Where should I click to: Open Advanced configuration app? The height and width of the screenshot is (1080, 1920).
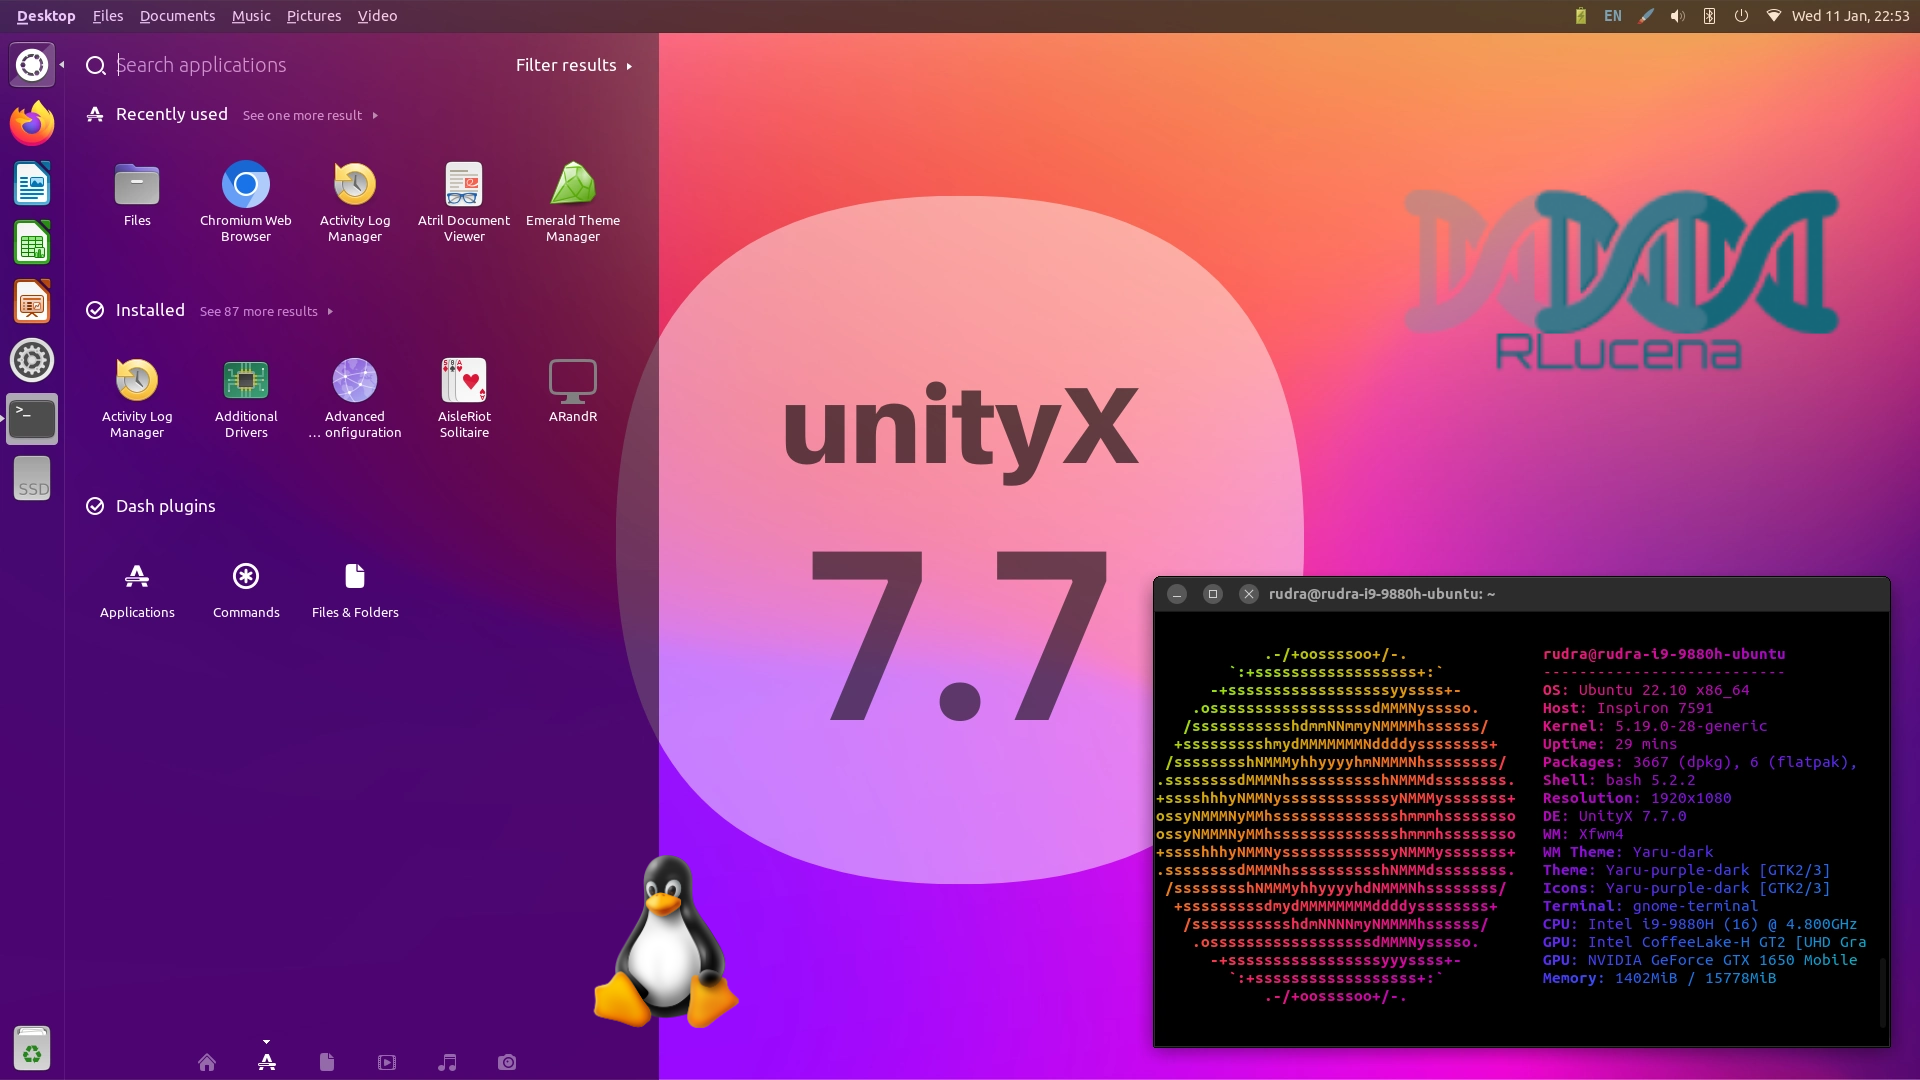[x=355, y=397]
